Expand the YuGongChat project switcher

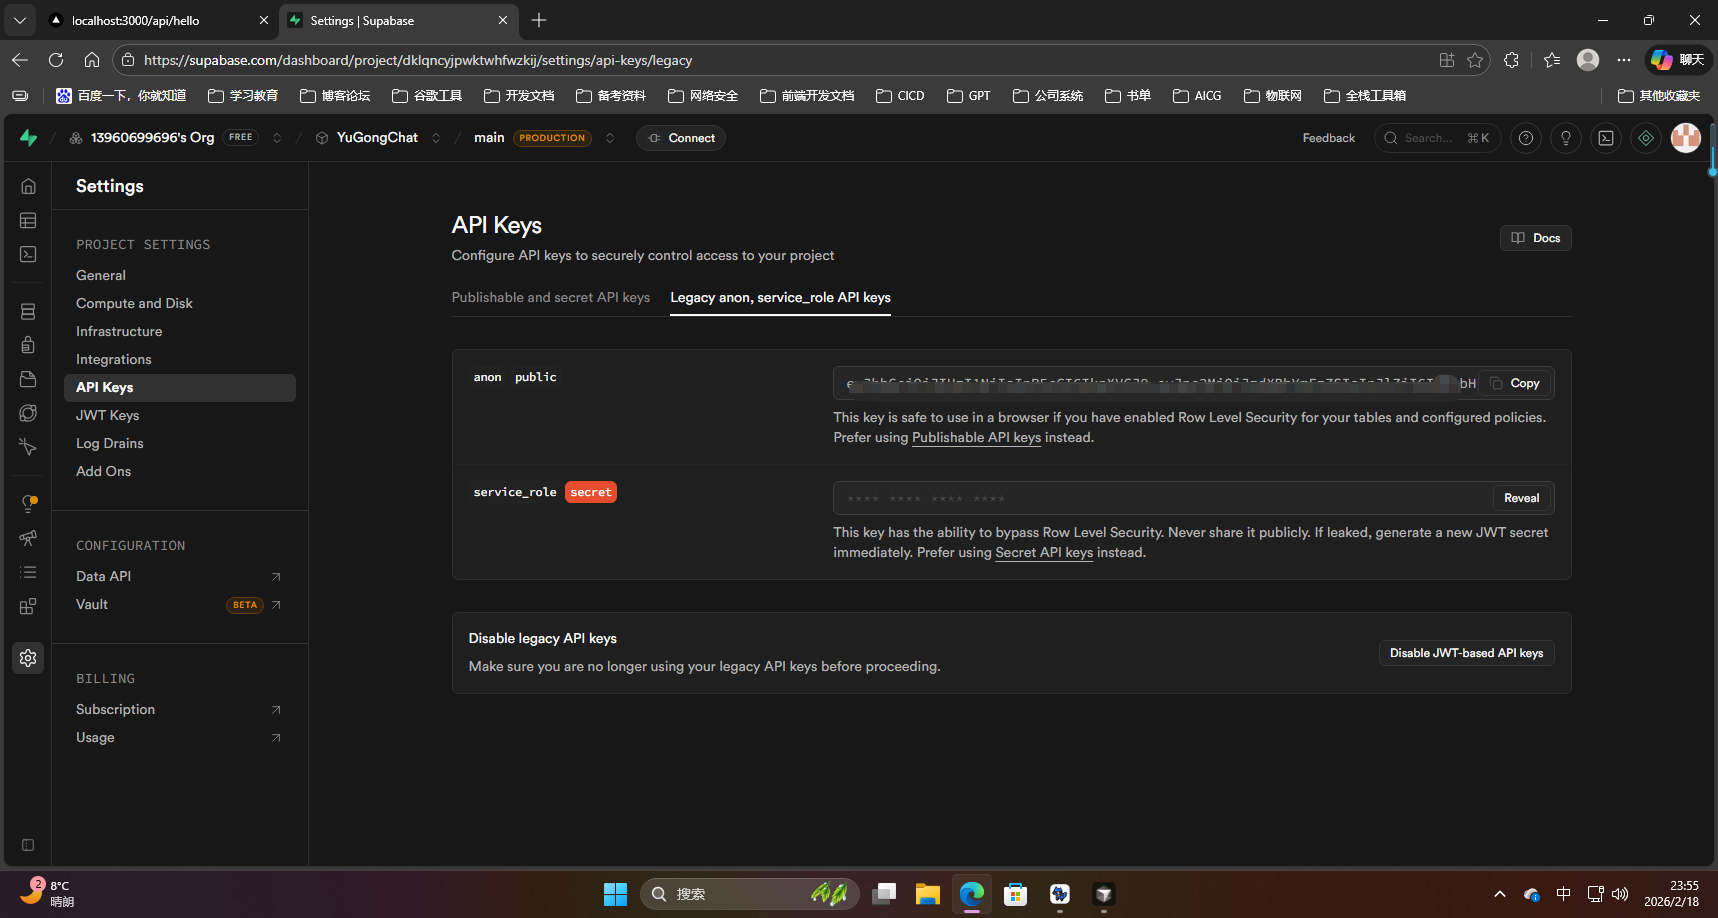coord(436,138)
